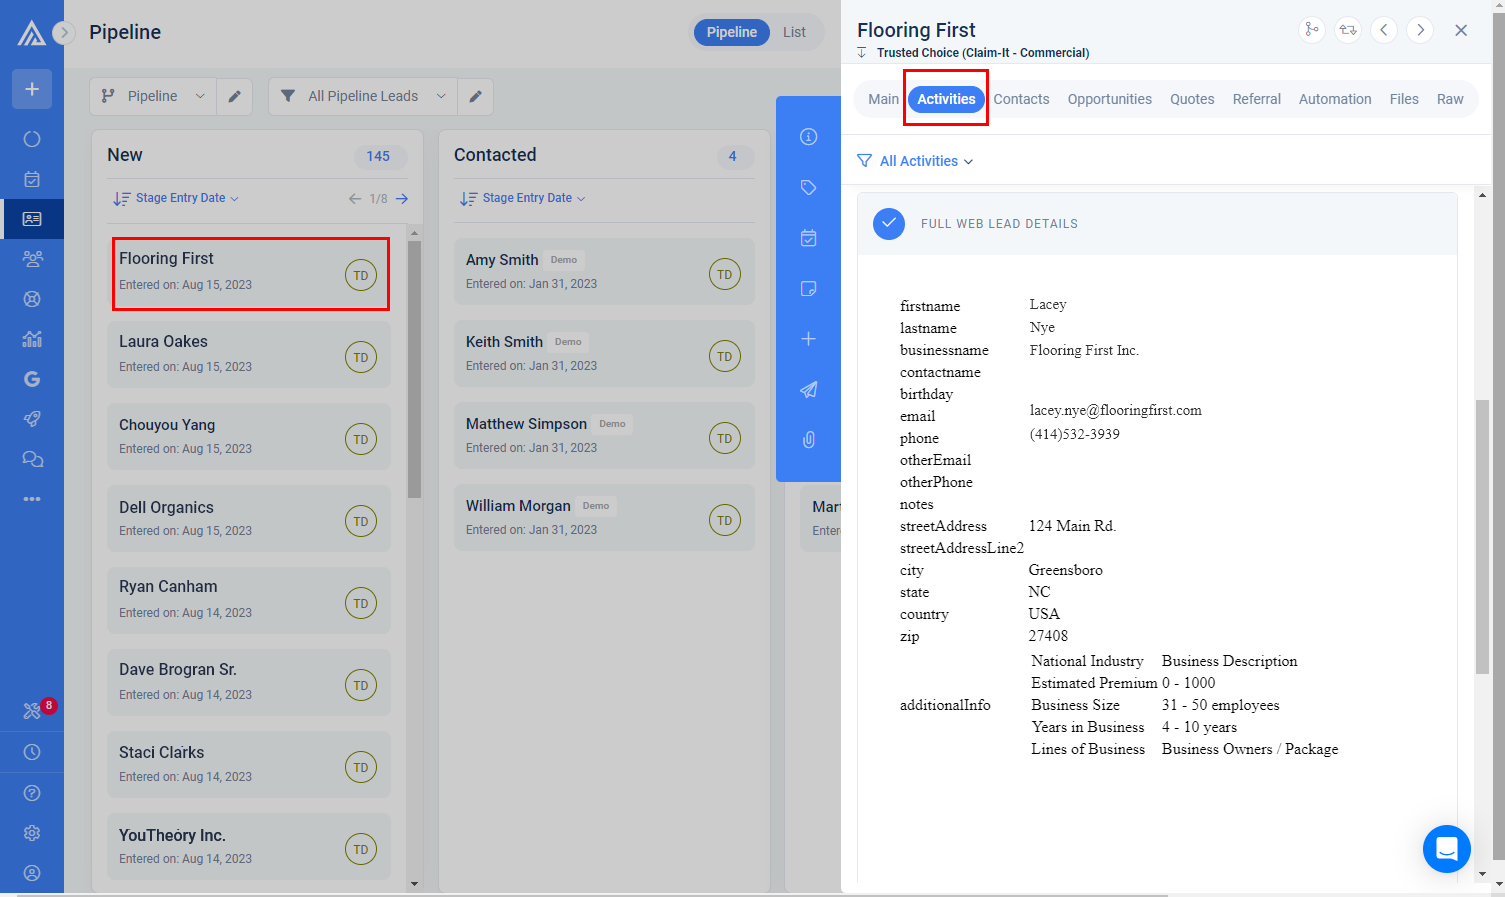Open the Quotes tab

(x=1193, y=99)
